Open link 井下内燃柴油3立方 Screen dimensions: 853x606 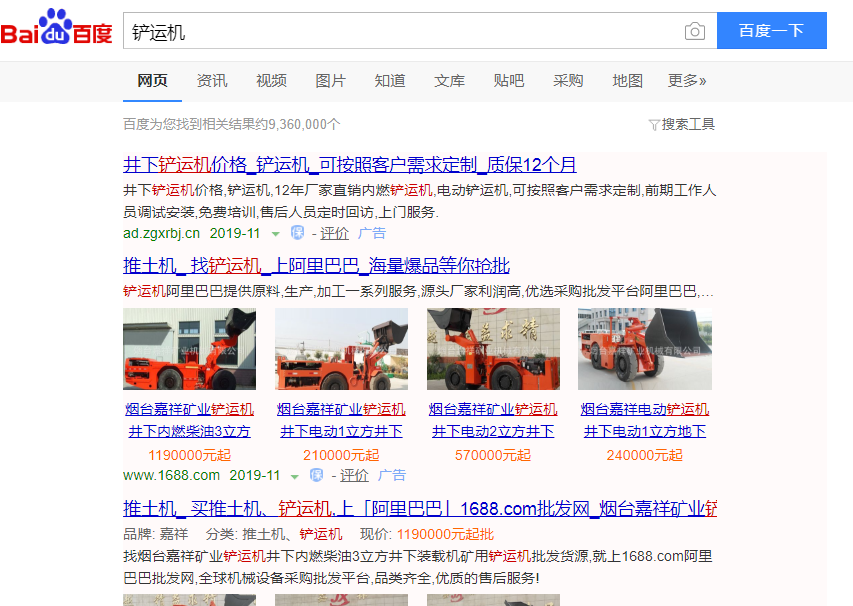click(189, 431)
